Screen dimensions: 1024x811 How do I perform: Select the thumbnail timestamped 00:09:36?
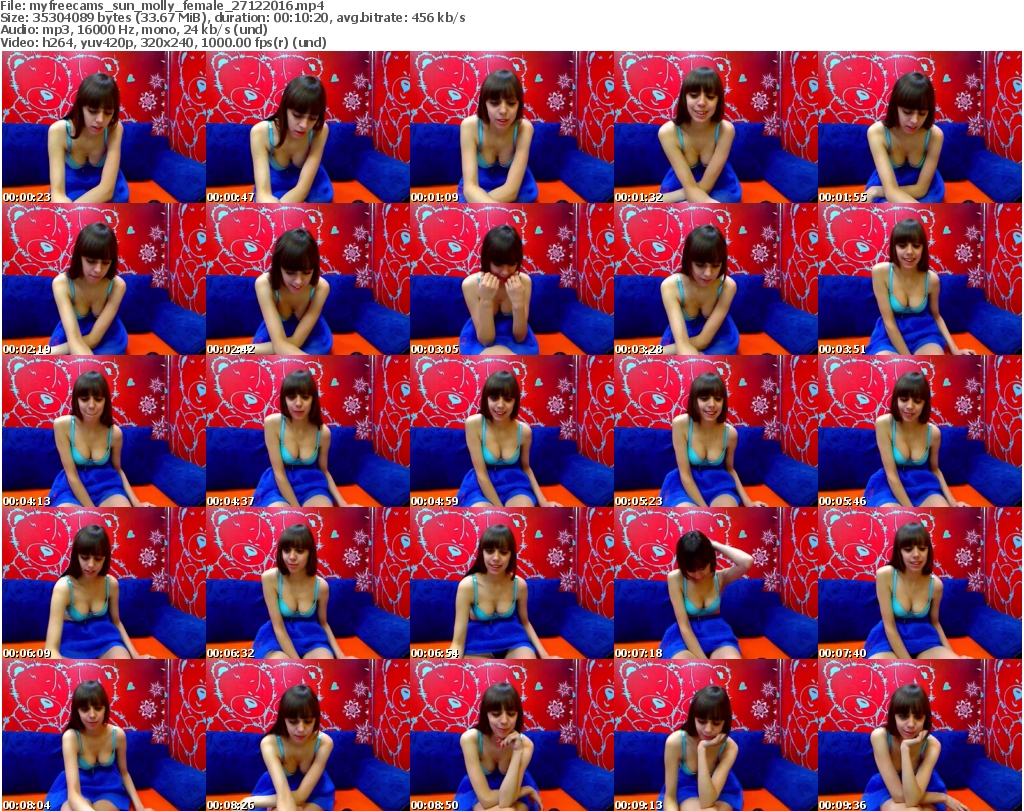920,735
